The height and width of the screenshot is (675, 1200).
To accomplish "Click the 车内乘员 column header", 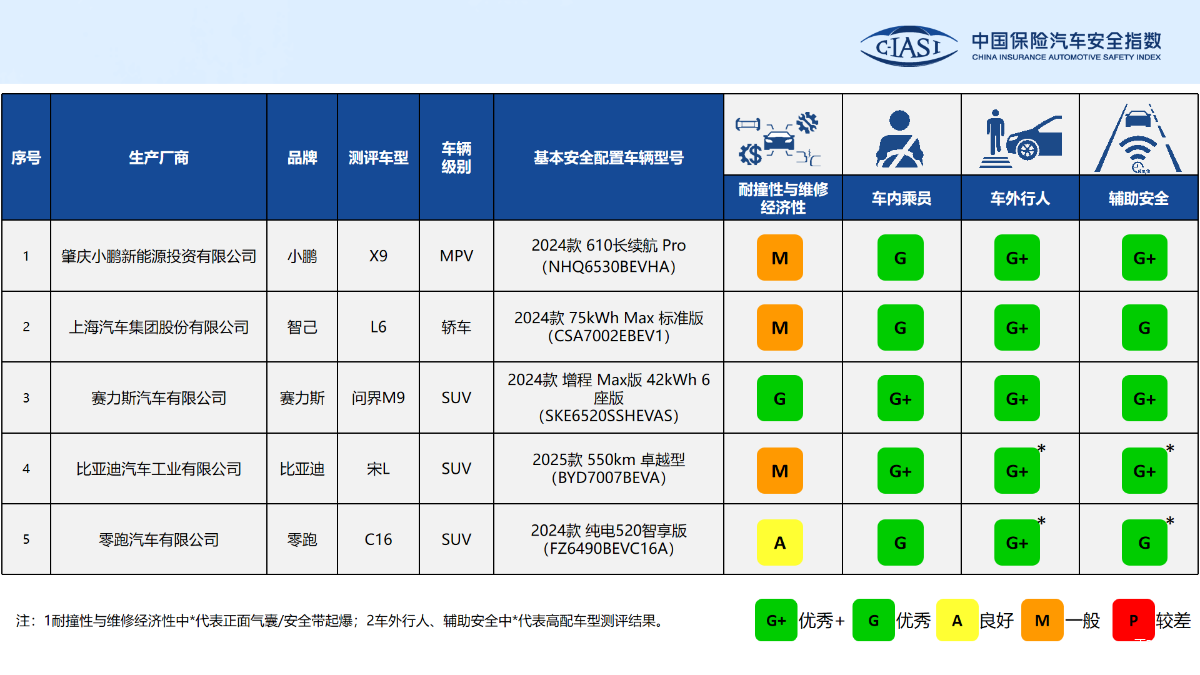I will 901,199.
